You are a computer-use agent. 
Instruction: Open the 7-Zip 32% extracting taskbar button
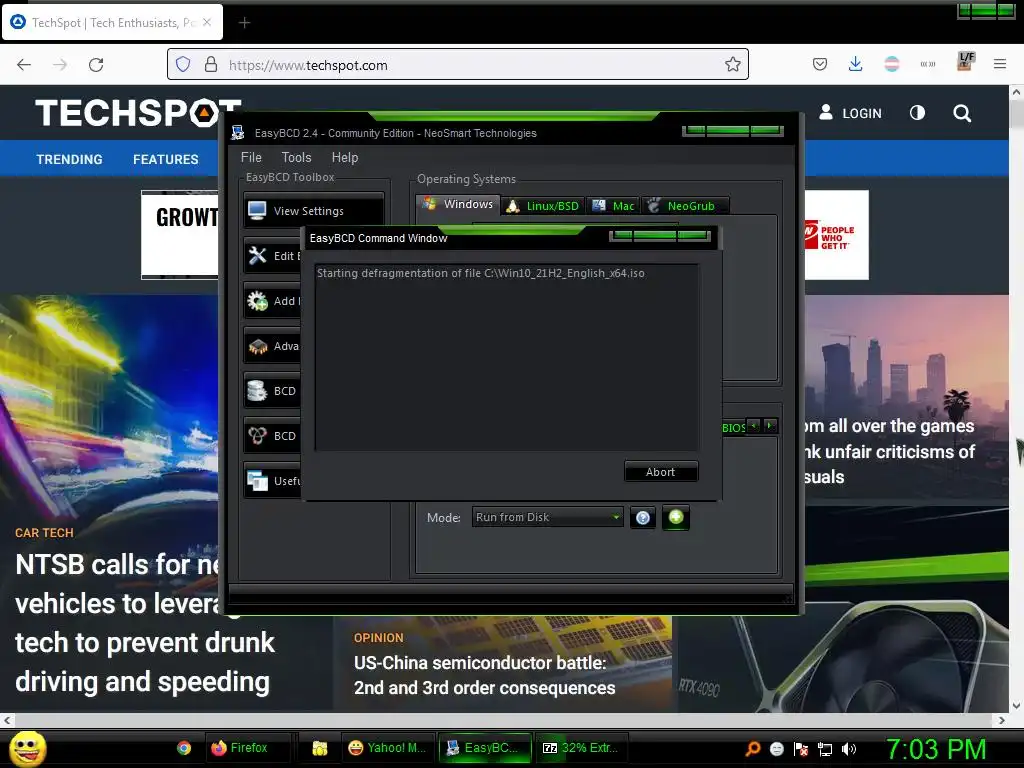581,748
